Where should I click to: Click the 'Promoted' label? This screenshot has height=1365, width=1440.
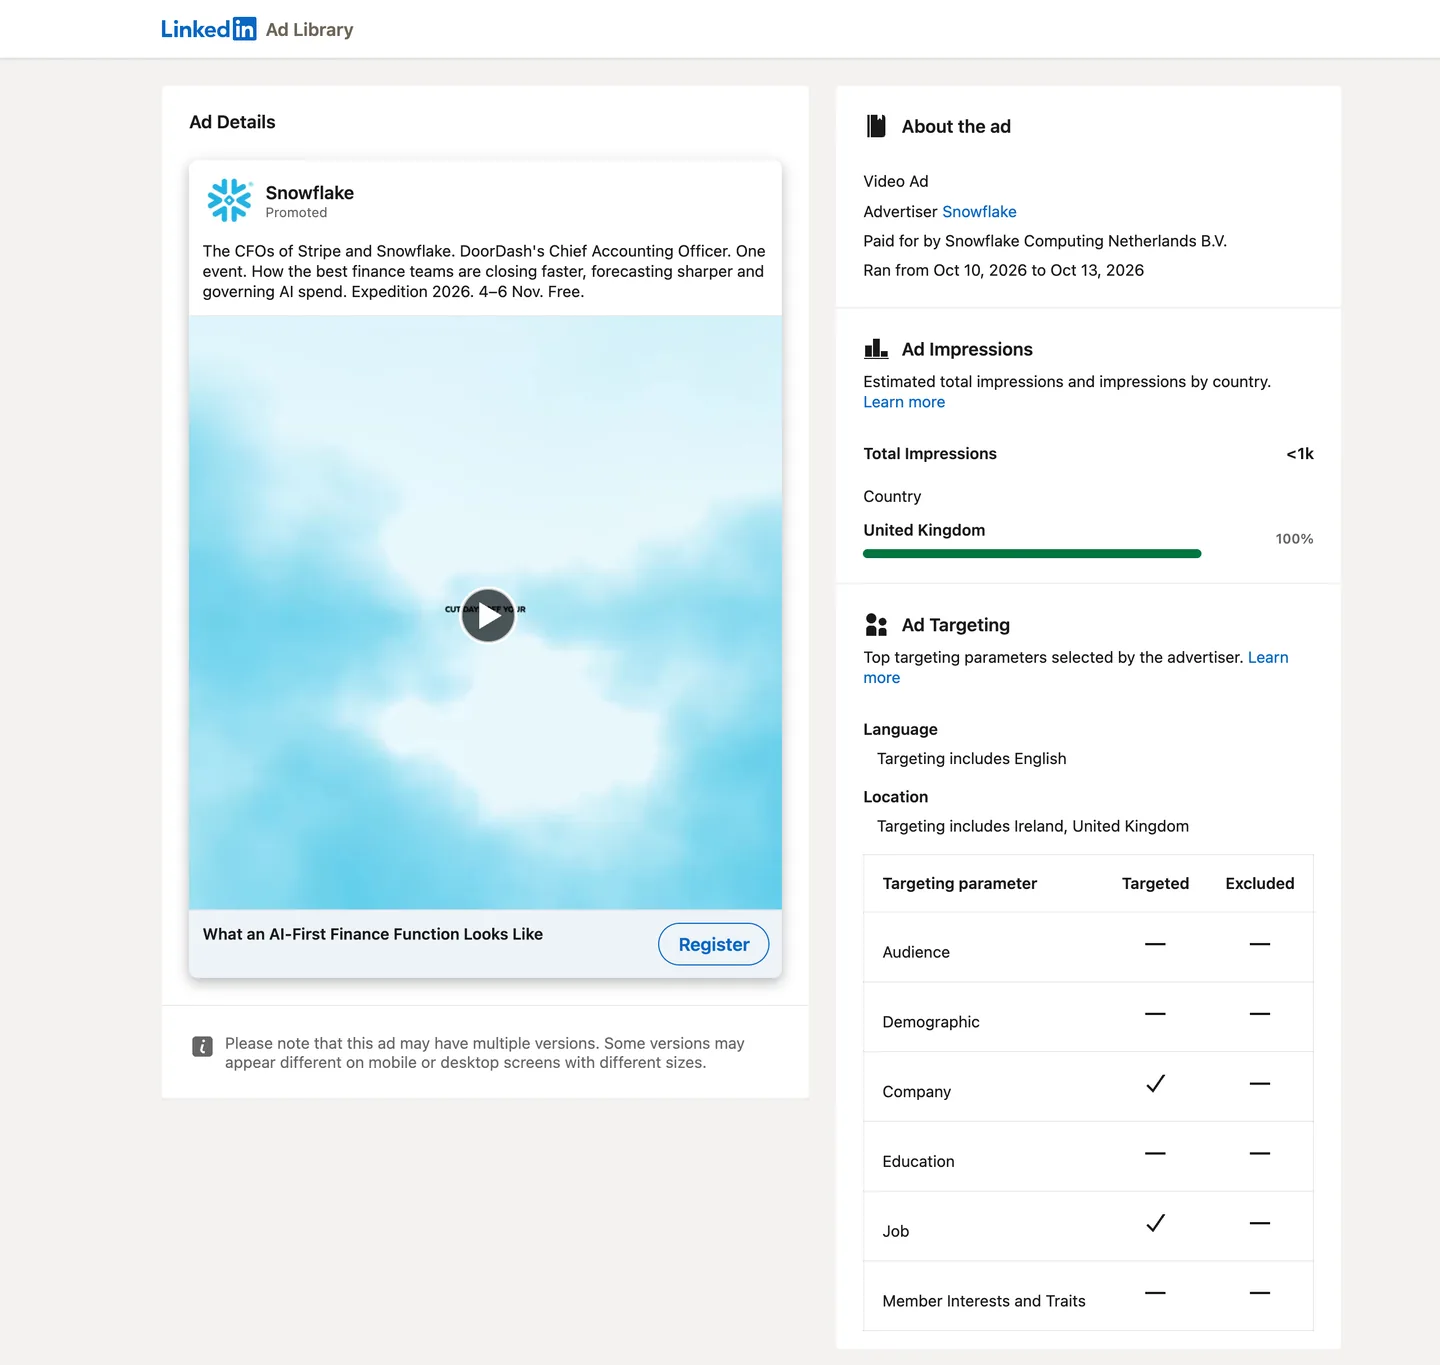(296, 213)
